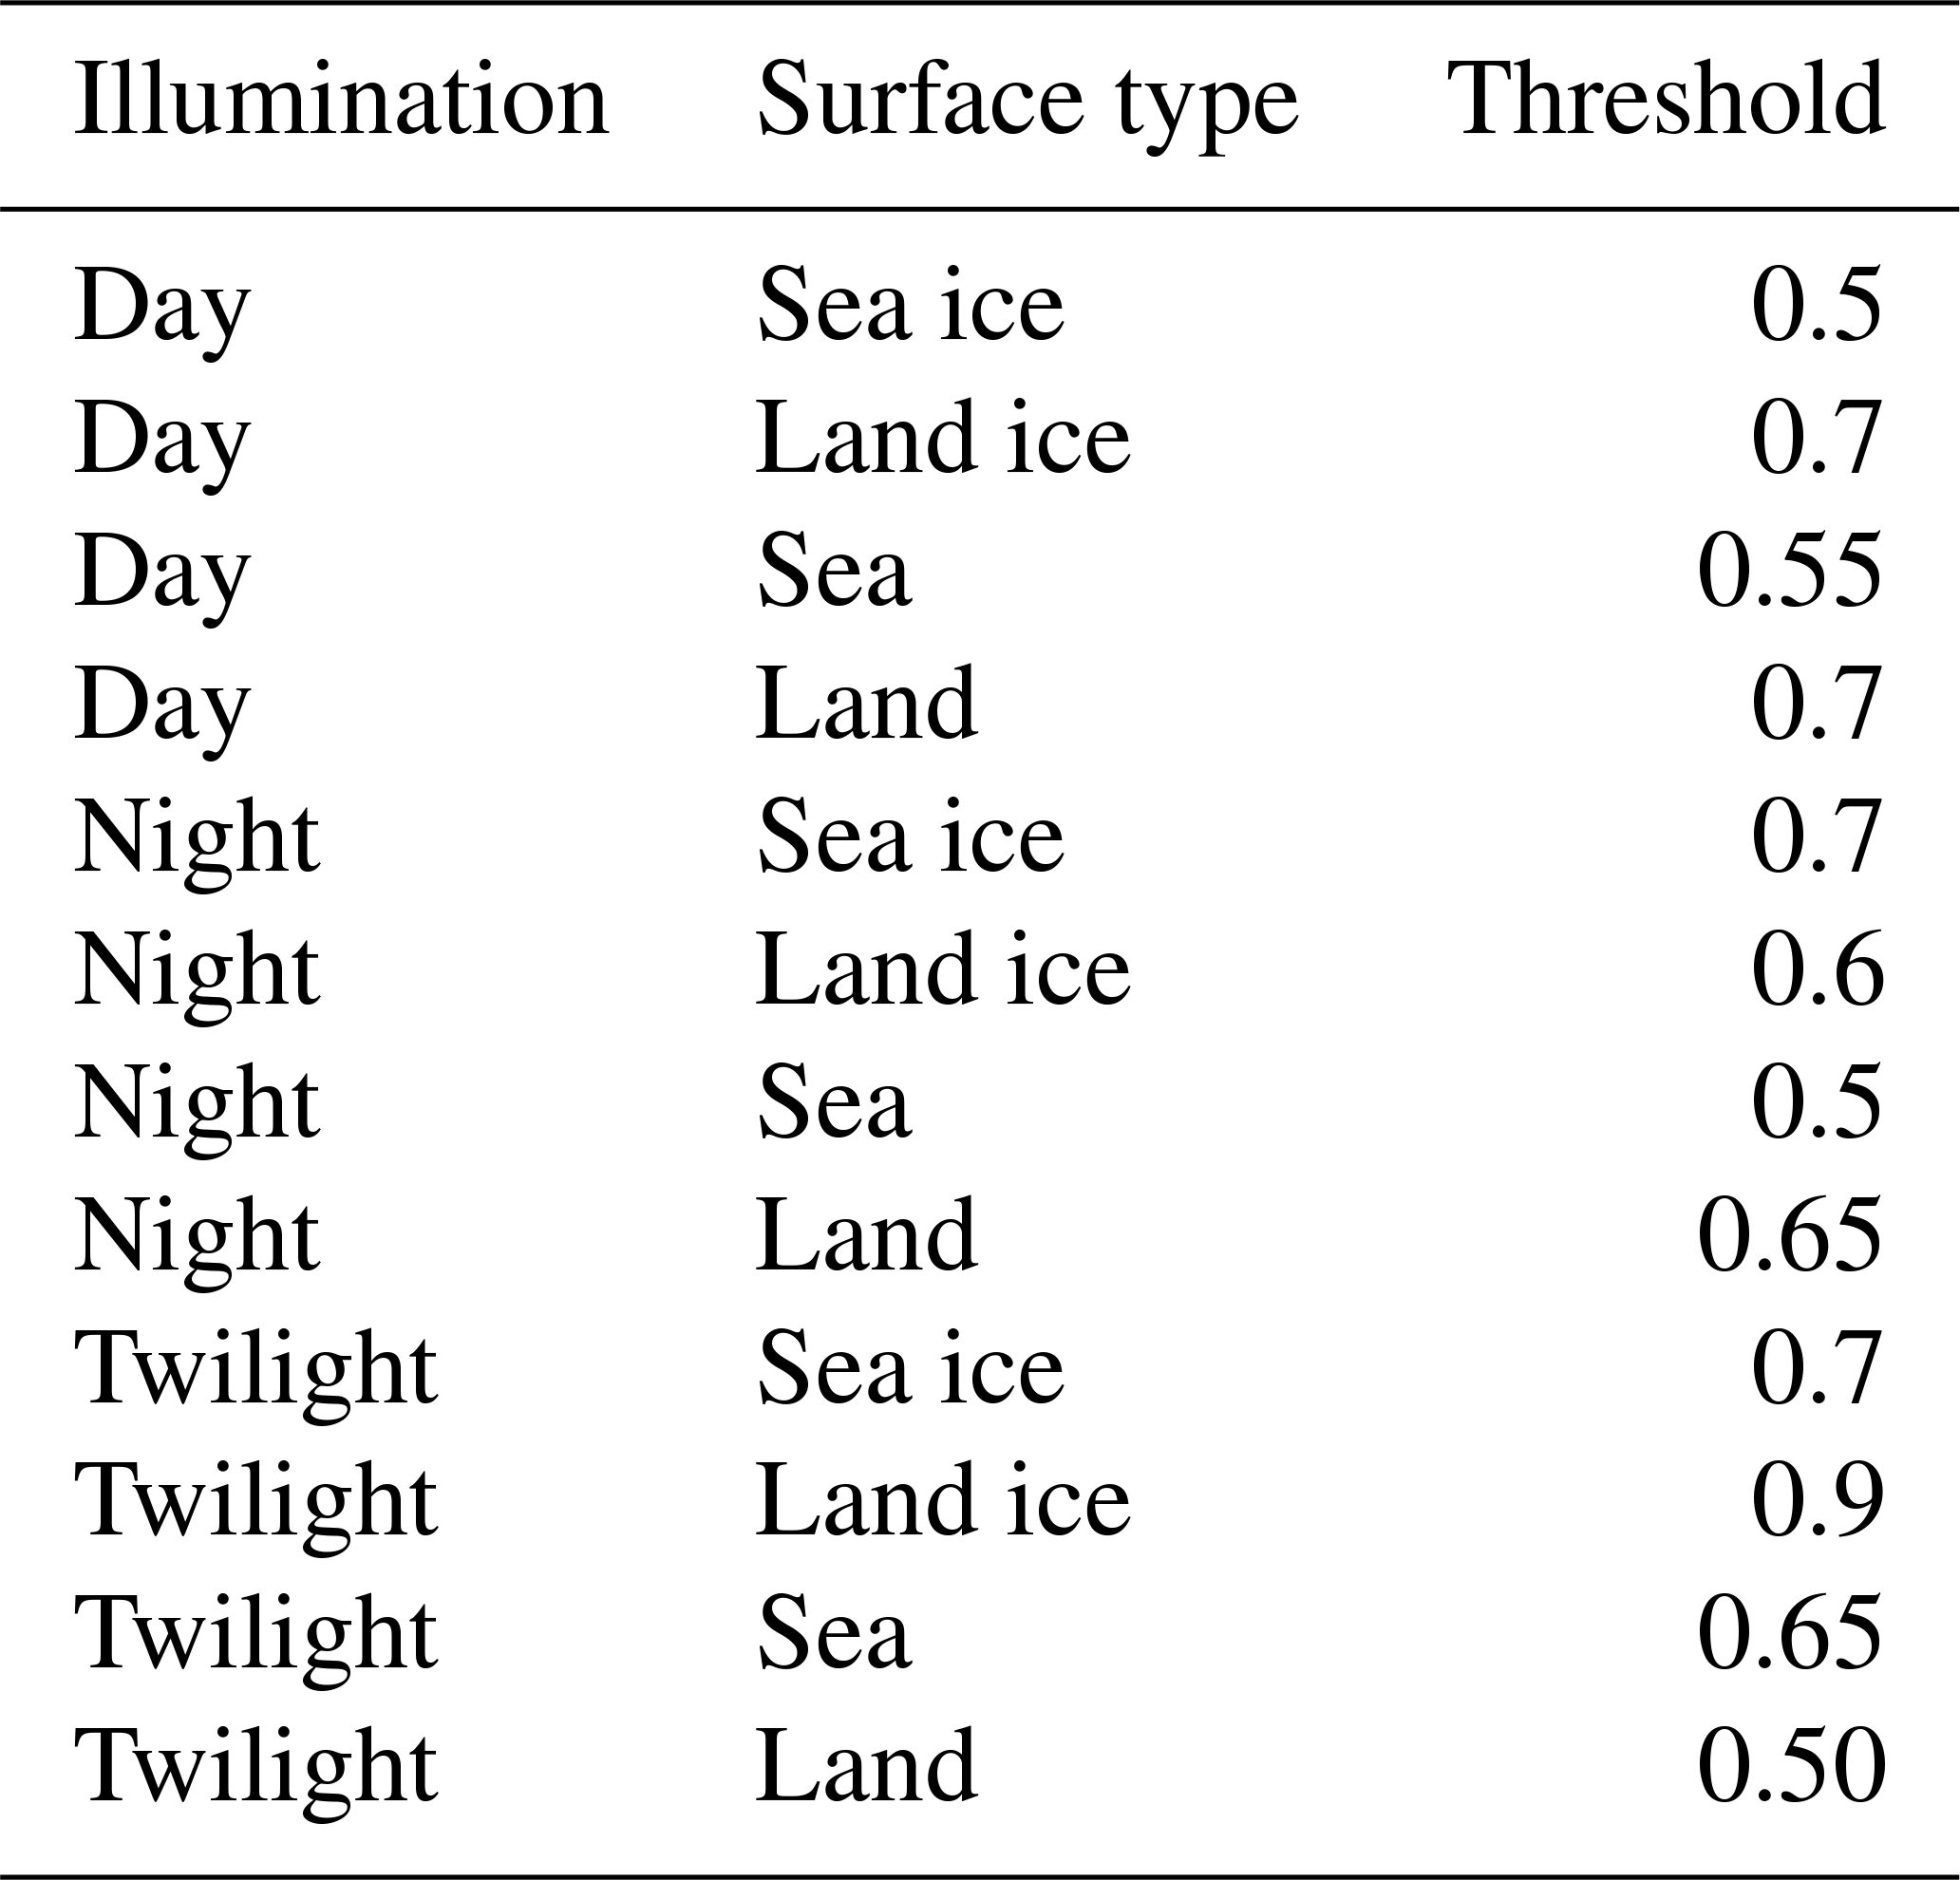The height and width of the screenshot is (1880, 1960).
Task: Select the 0.55 threshold value
Action: (1789, 572)
